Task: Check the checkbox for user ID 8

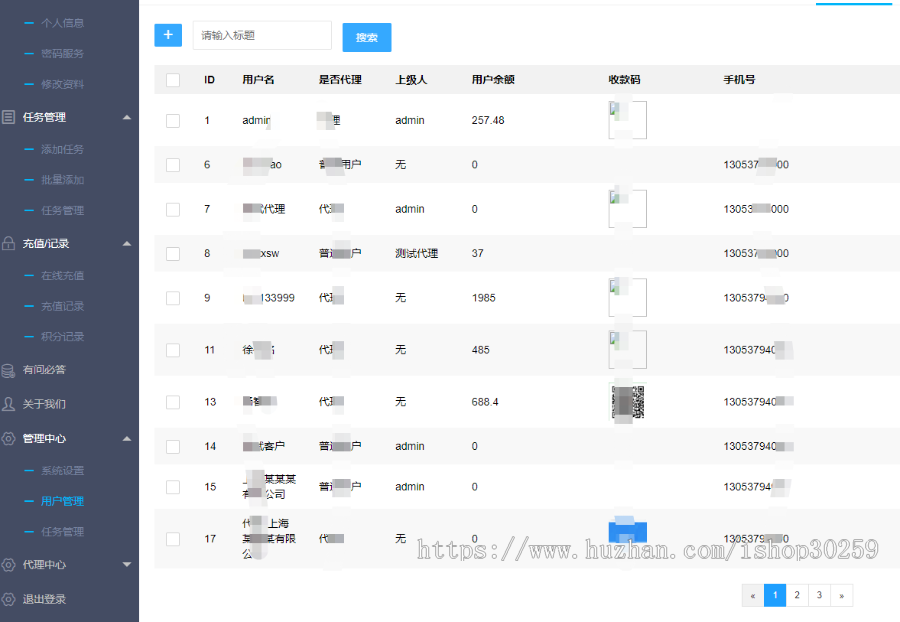Action: [x=173, y=254]
